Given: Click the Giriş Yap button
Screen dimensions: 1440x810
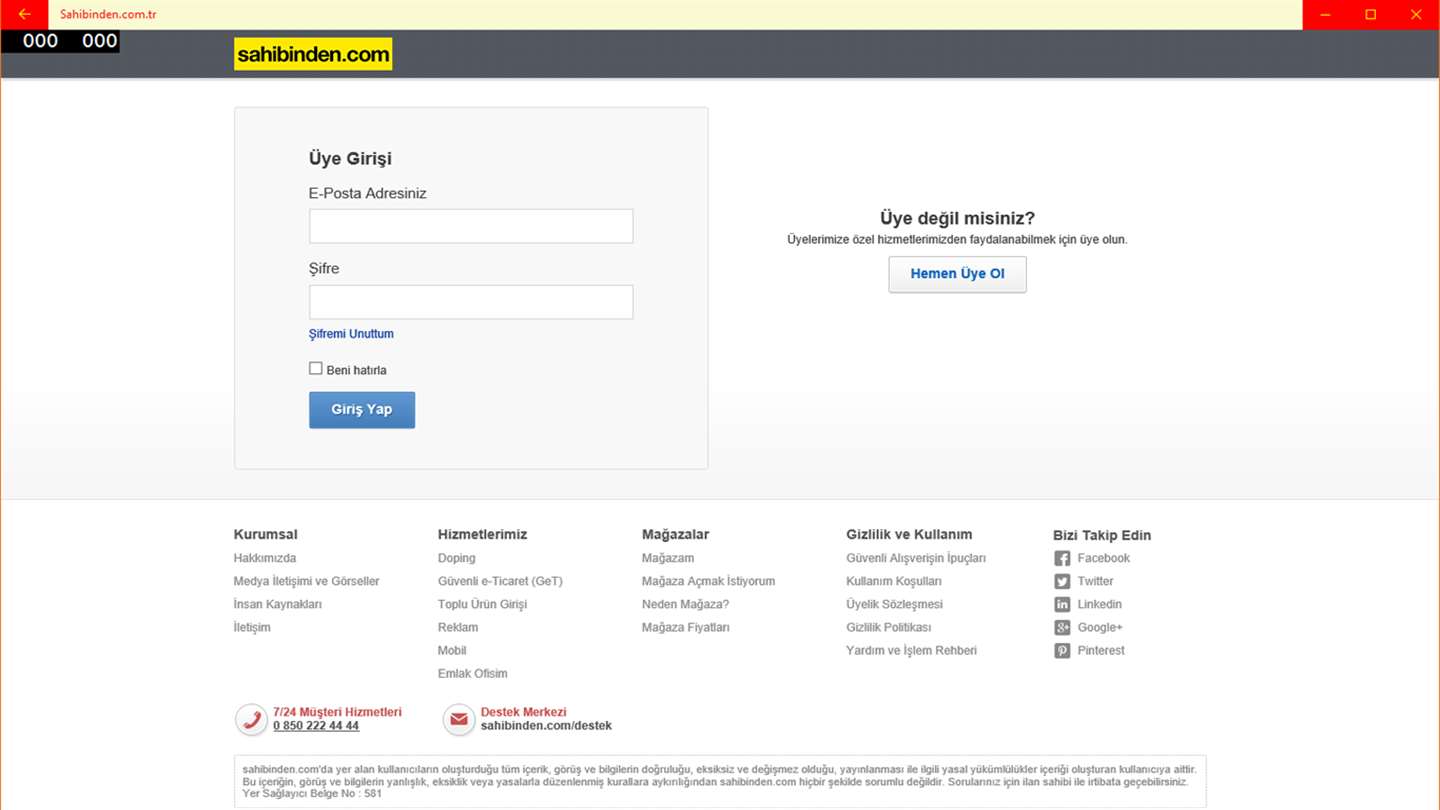Looking at the screenshot, I should [x=362, y=410].
